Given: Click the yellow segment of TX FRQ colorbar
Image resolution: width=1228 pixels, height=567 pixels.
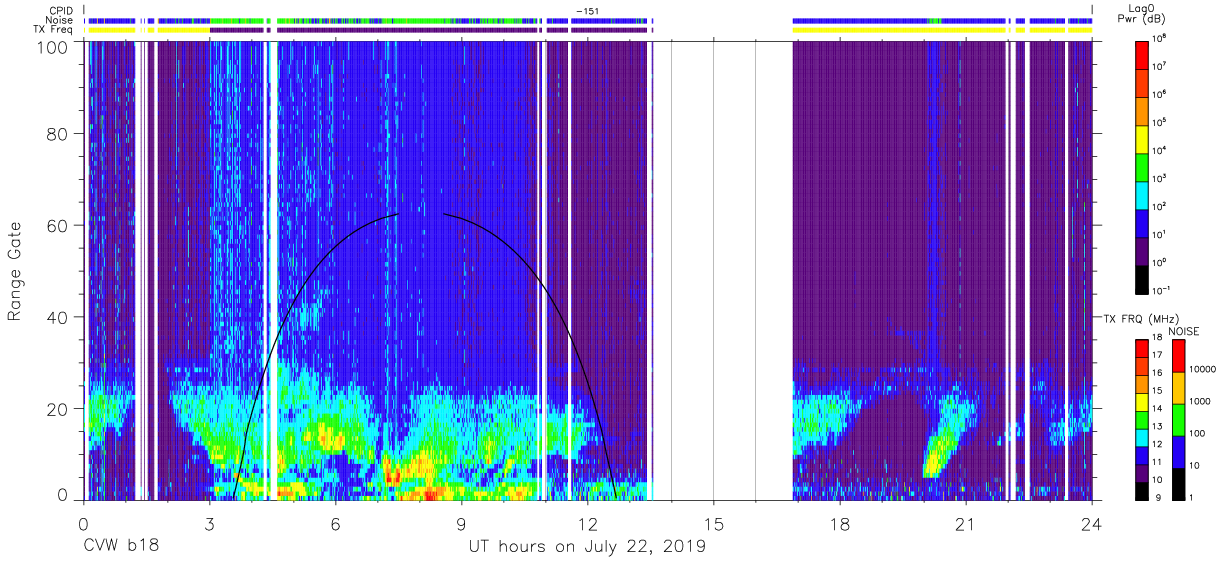Looking at the screenshot, I should click(x=1142, y=402).
